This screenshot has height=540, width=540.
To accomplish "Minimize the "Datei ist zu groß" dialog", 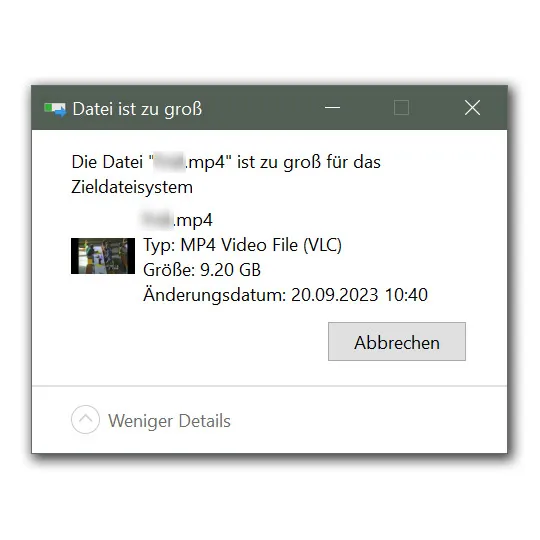I will [x=332, y=108].
